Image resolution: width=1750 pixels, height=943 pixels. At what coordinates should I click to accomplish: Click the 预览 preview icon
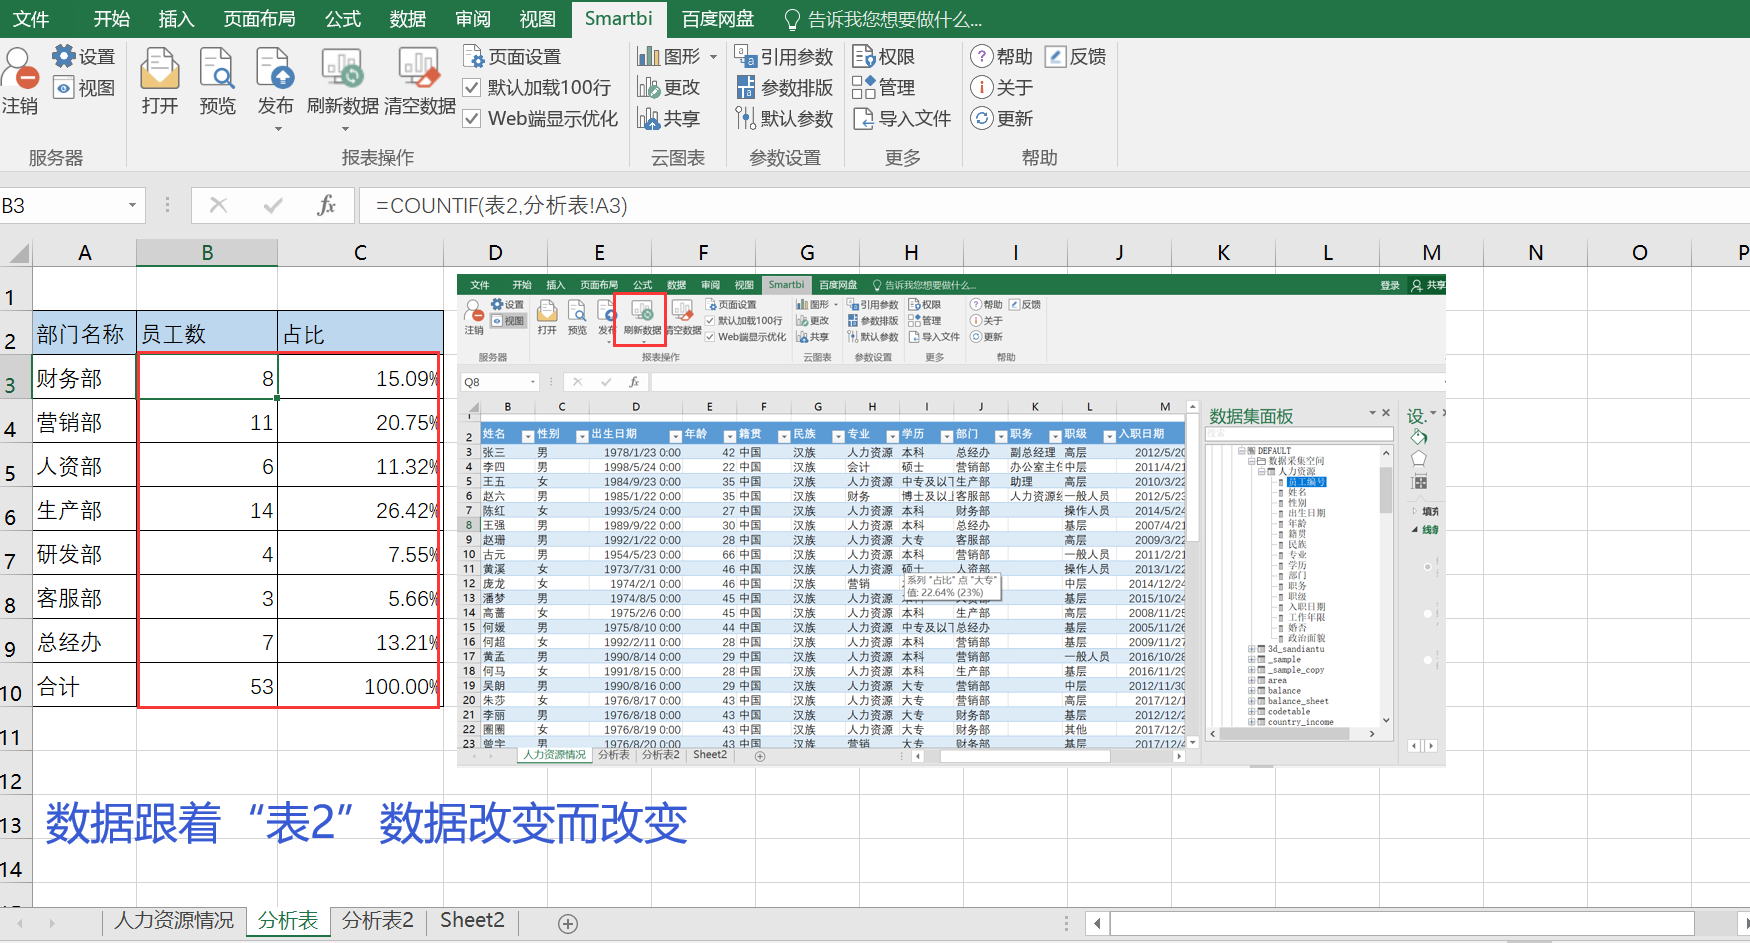pyautogui.click(x=217, y=68)
